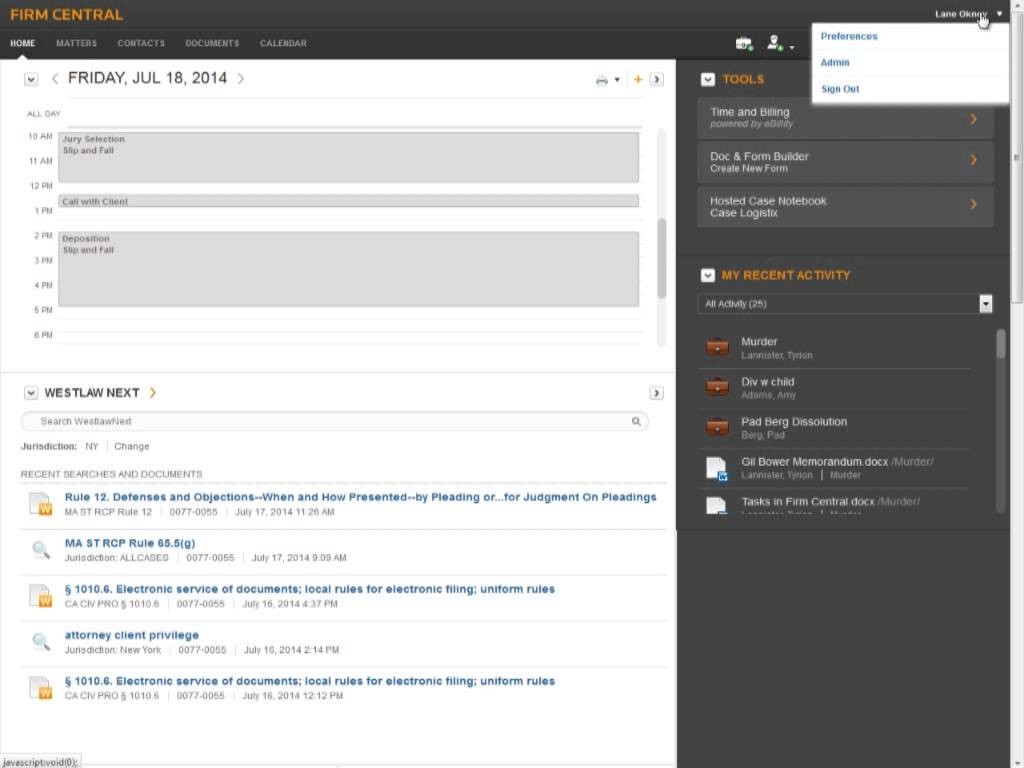Collapse the calendar panel
This screenshot has height=768, width=1024.
coord(31,79)
